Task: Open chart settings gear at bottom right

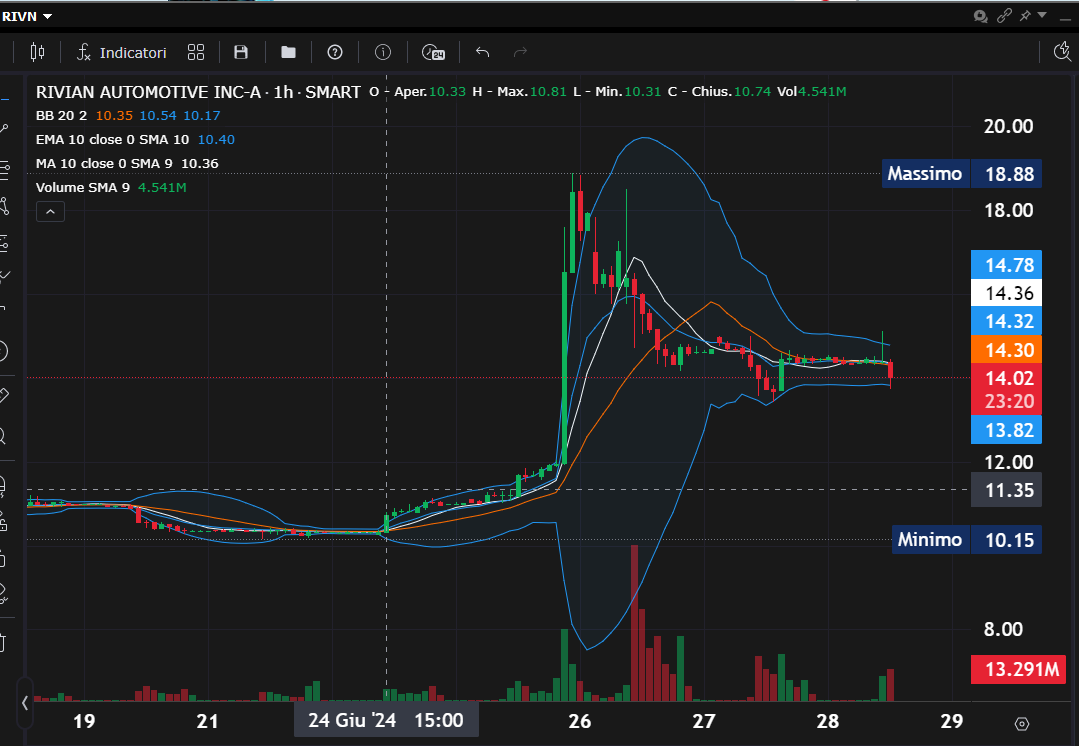Action: point(1022,723)
